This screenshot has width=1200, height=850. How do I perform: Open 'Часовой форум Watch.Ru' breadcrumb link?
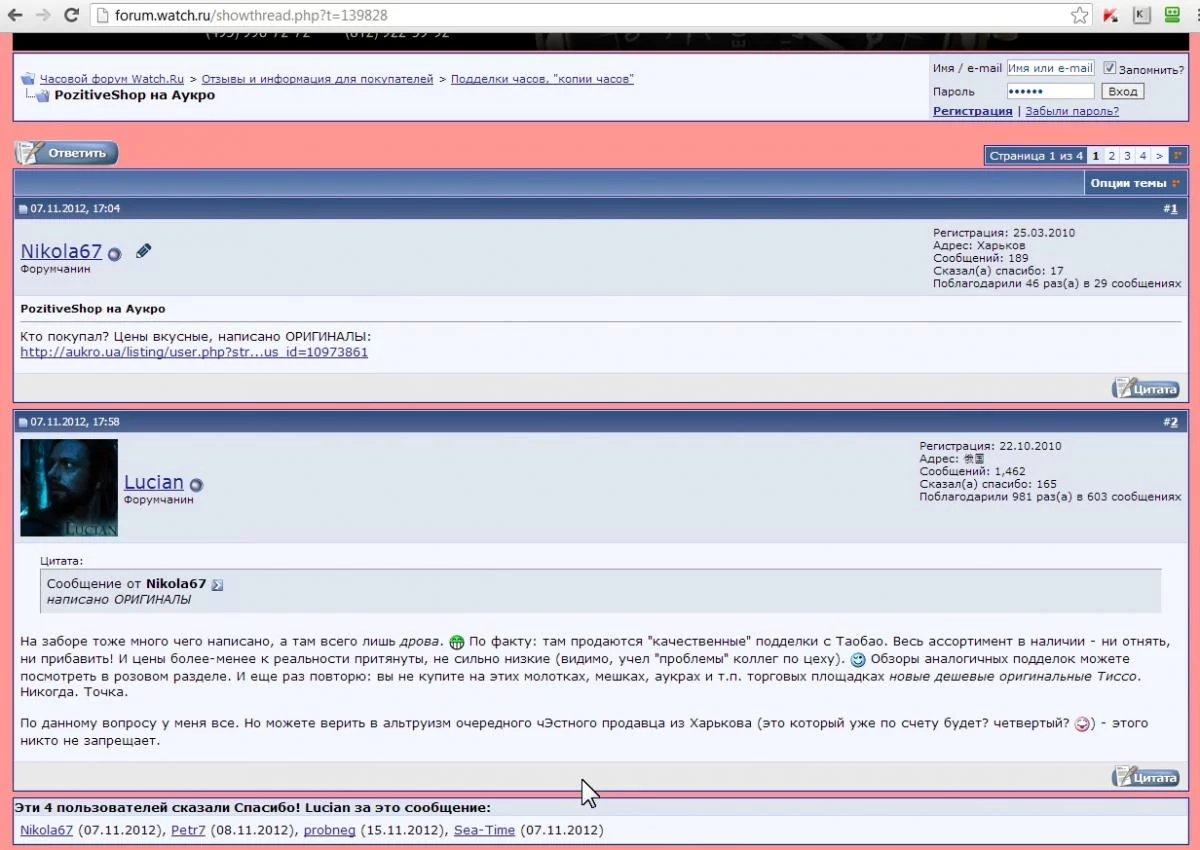click(112, 79)
